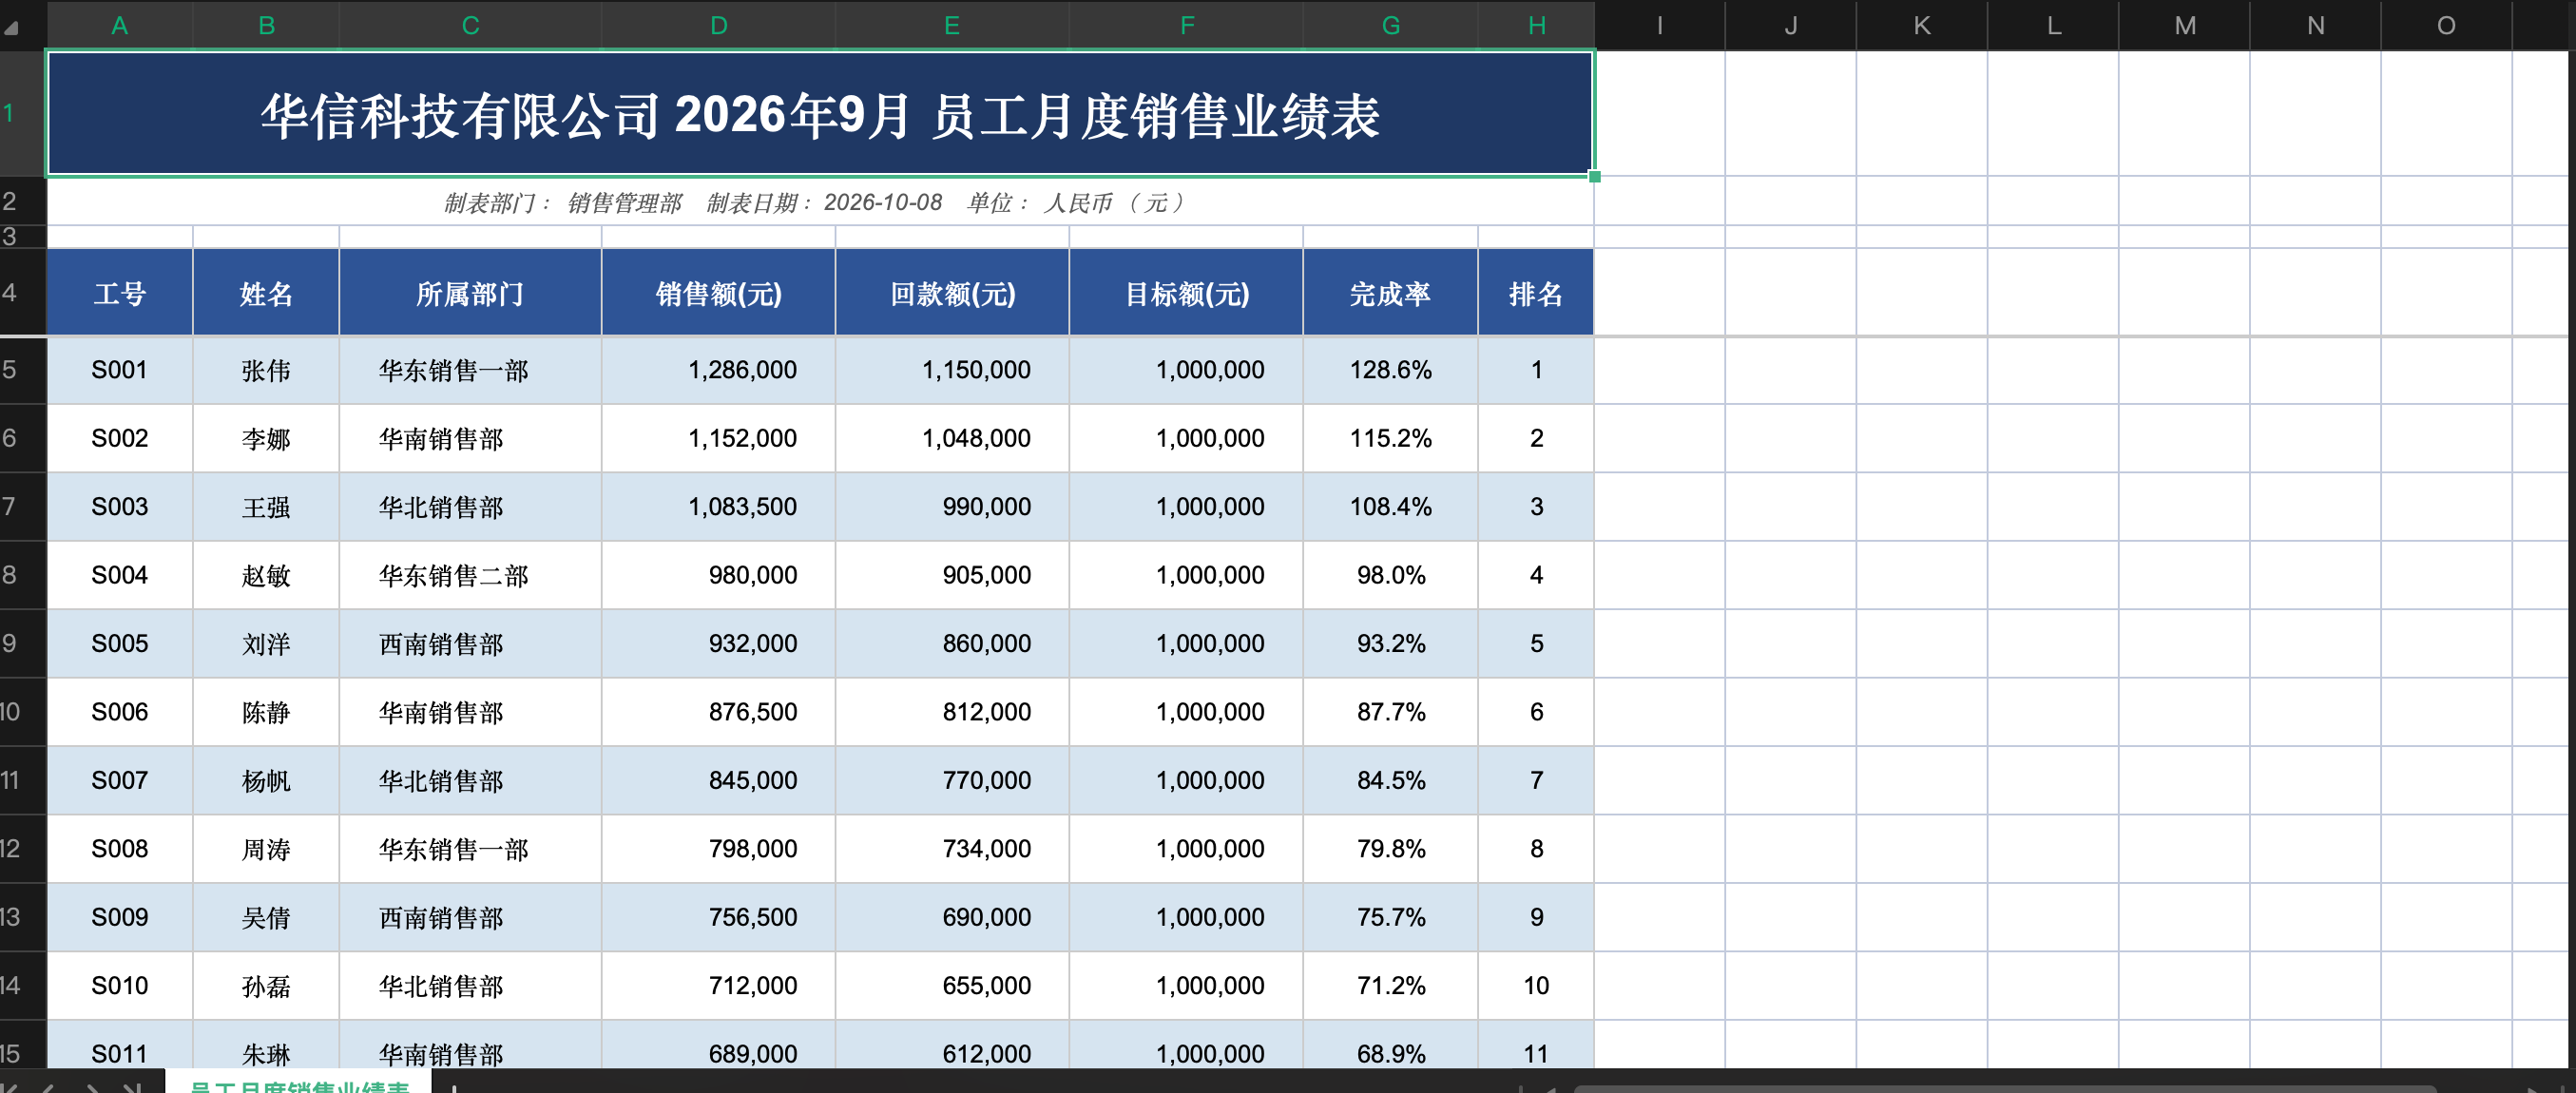The image size is (2576, 1093).
Task: Select row 9 header
Action: [x=23, y=643]
